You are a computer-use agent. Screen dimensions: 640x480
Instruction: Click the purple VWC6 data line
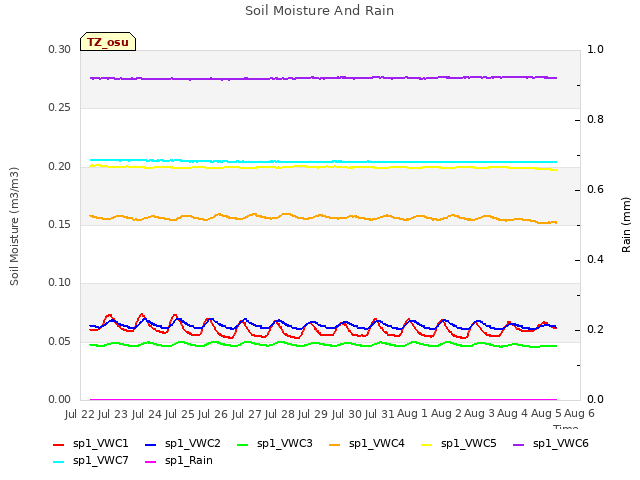click(x=322, y=78)
